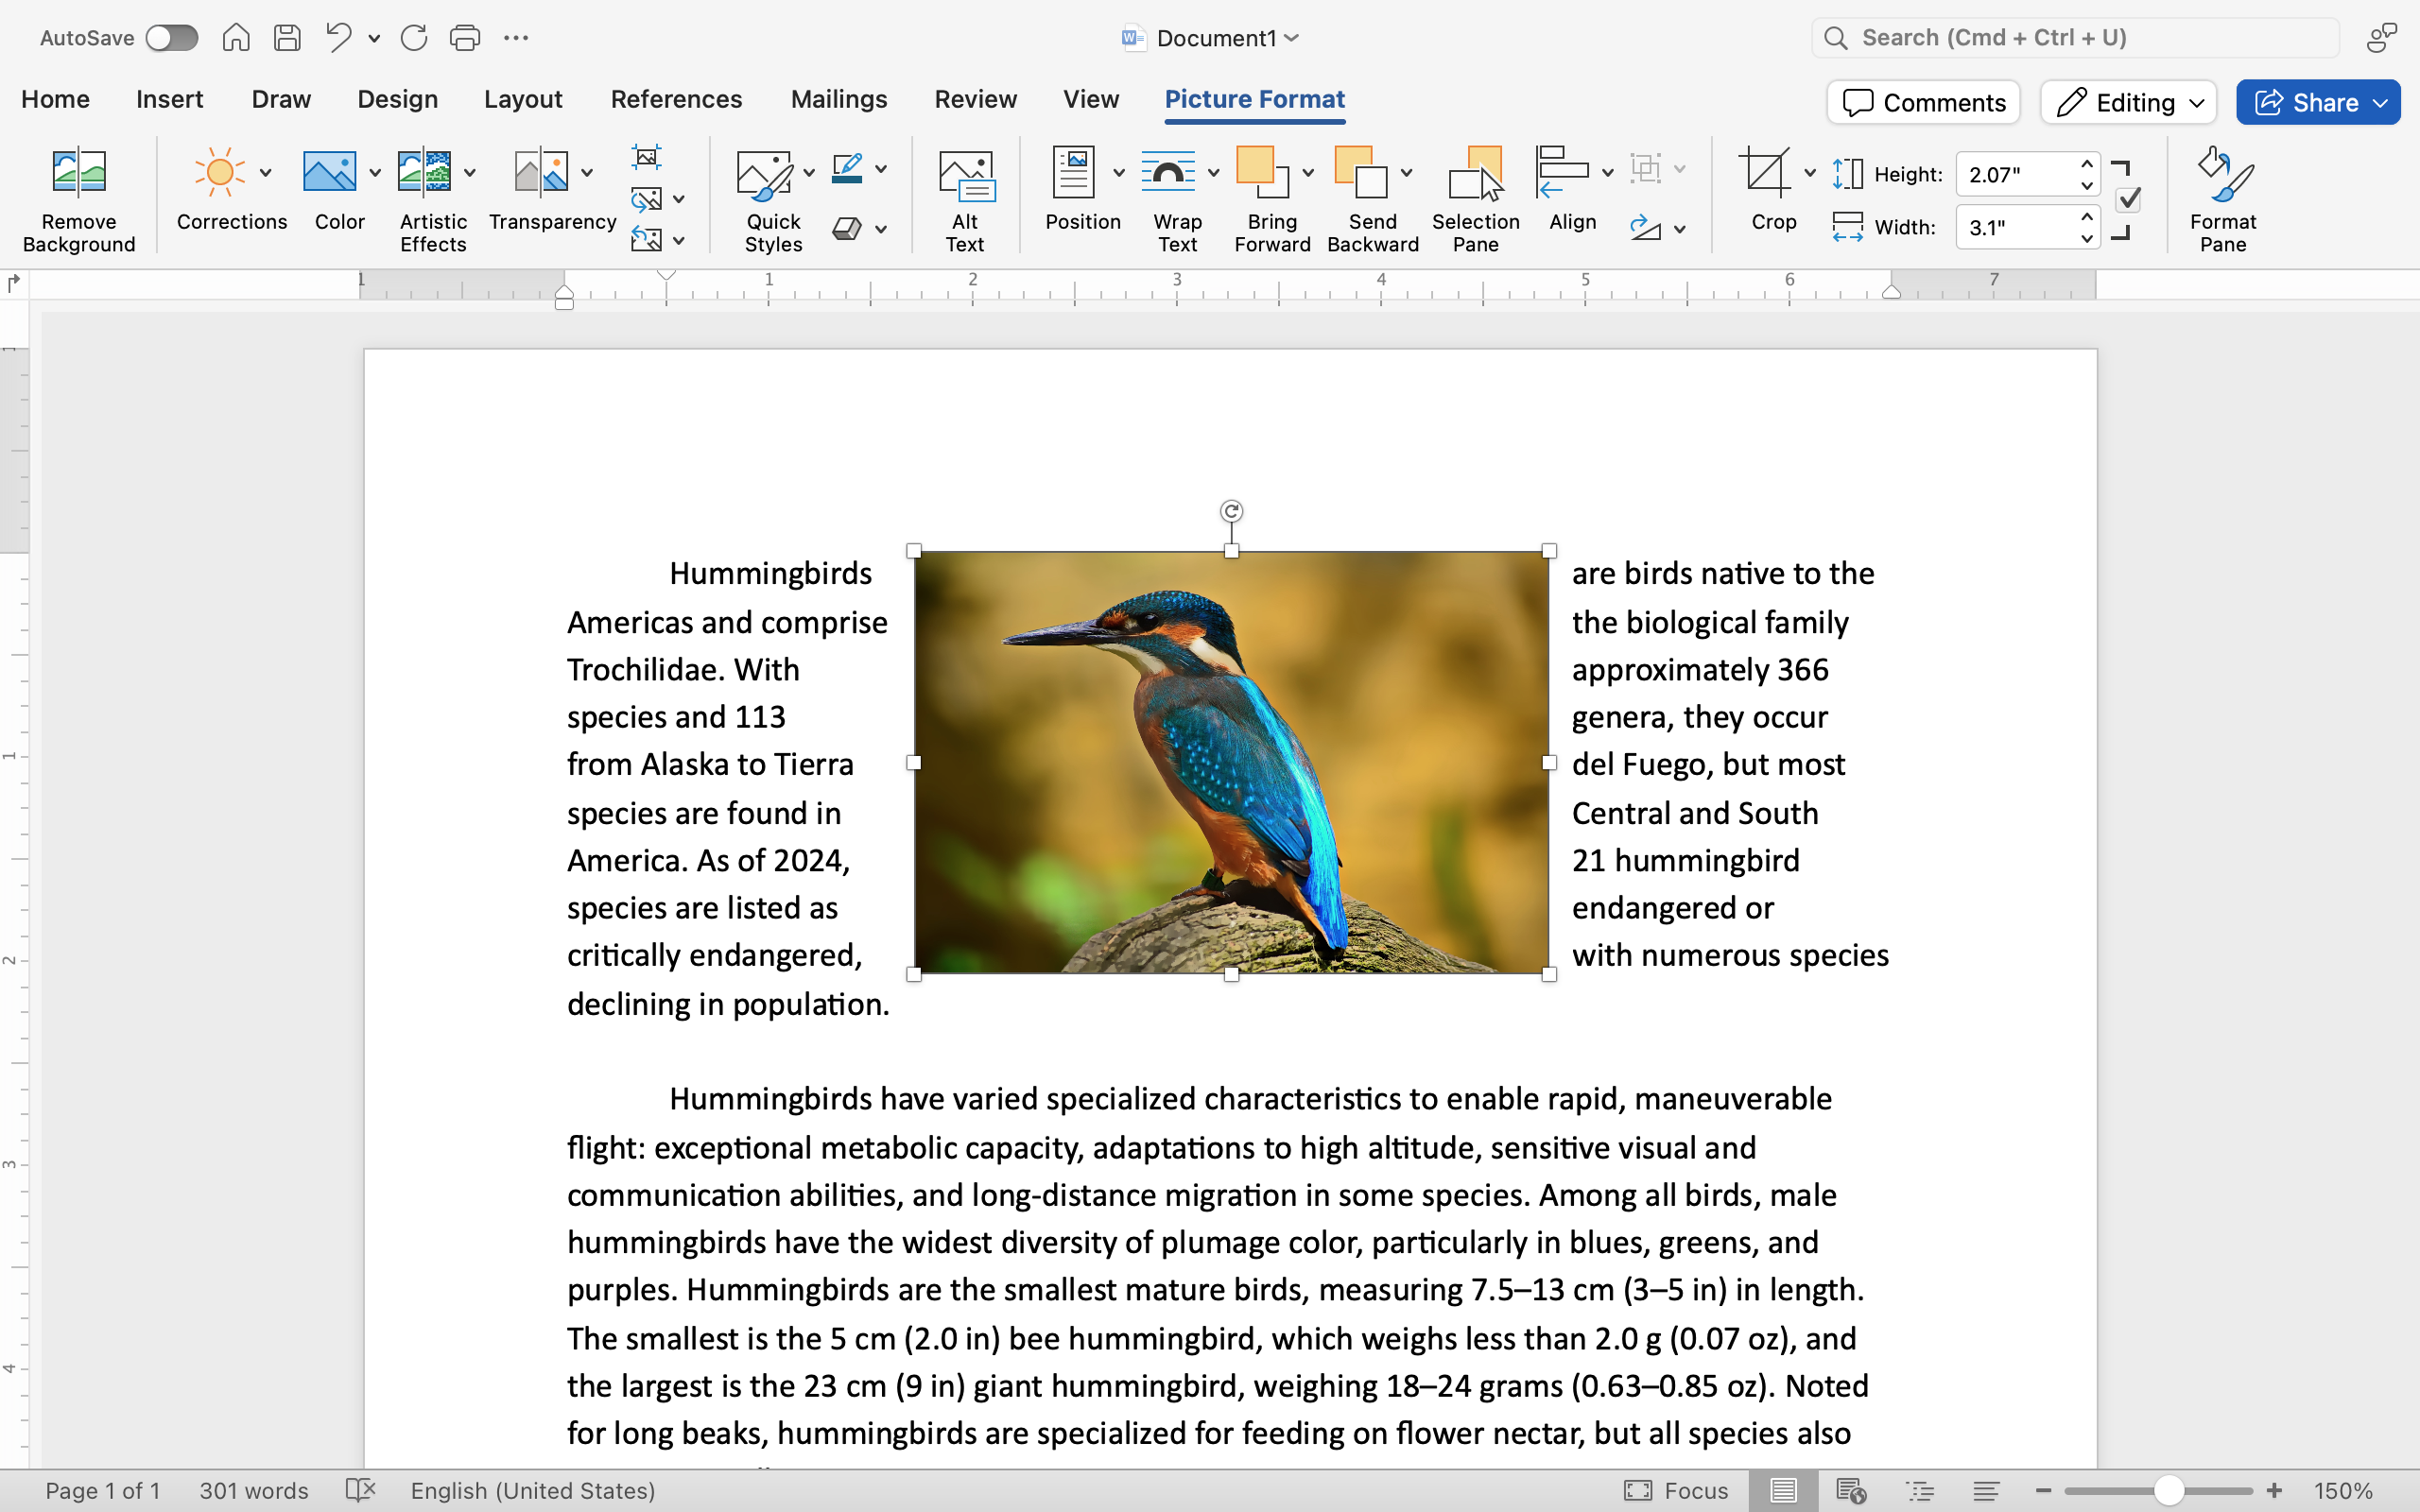Expand the Transparency dropdown arrow
Viewport: 2420px width, 1512px height.
[x=587, y=173]
